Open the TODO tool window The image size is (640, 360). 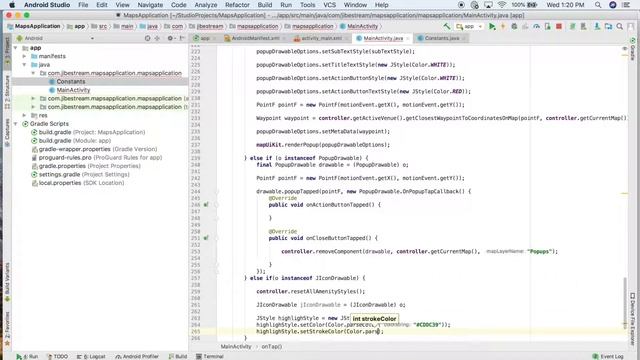[x=58, y=356]
